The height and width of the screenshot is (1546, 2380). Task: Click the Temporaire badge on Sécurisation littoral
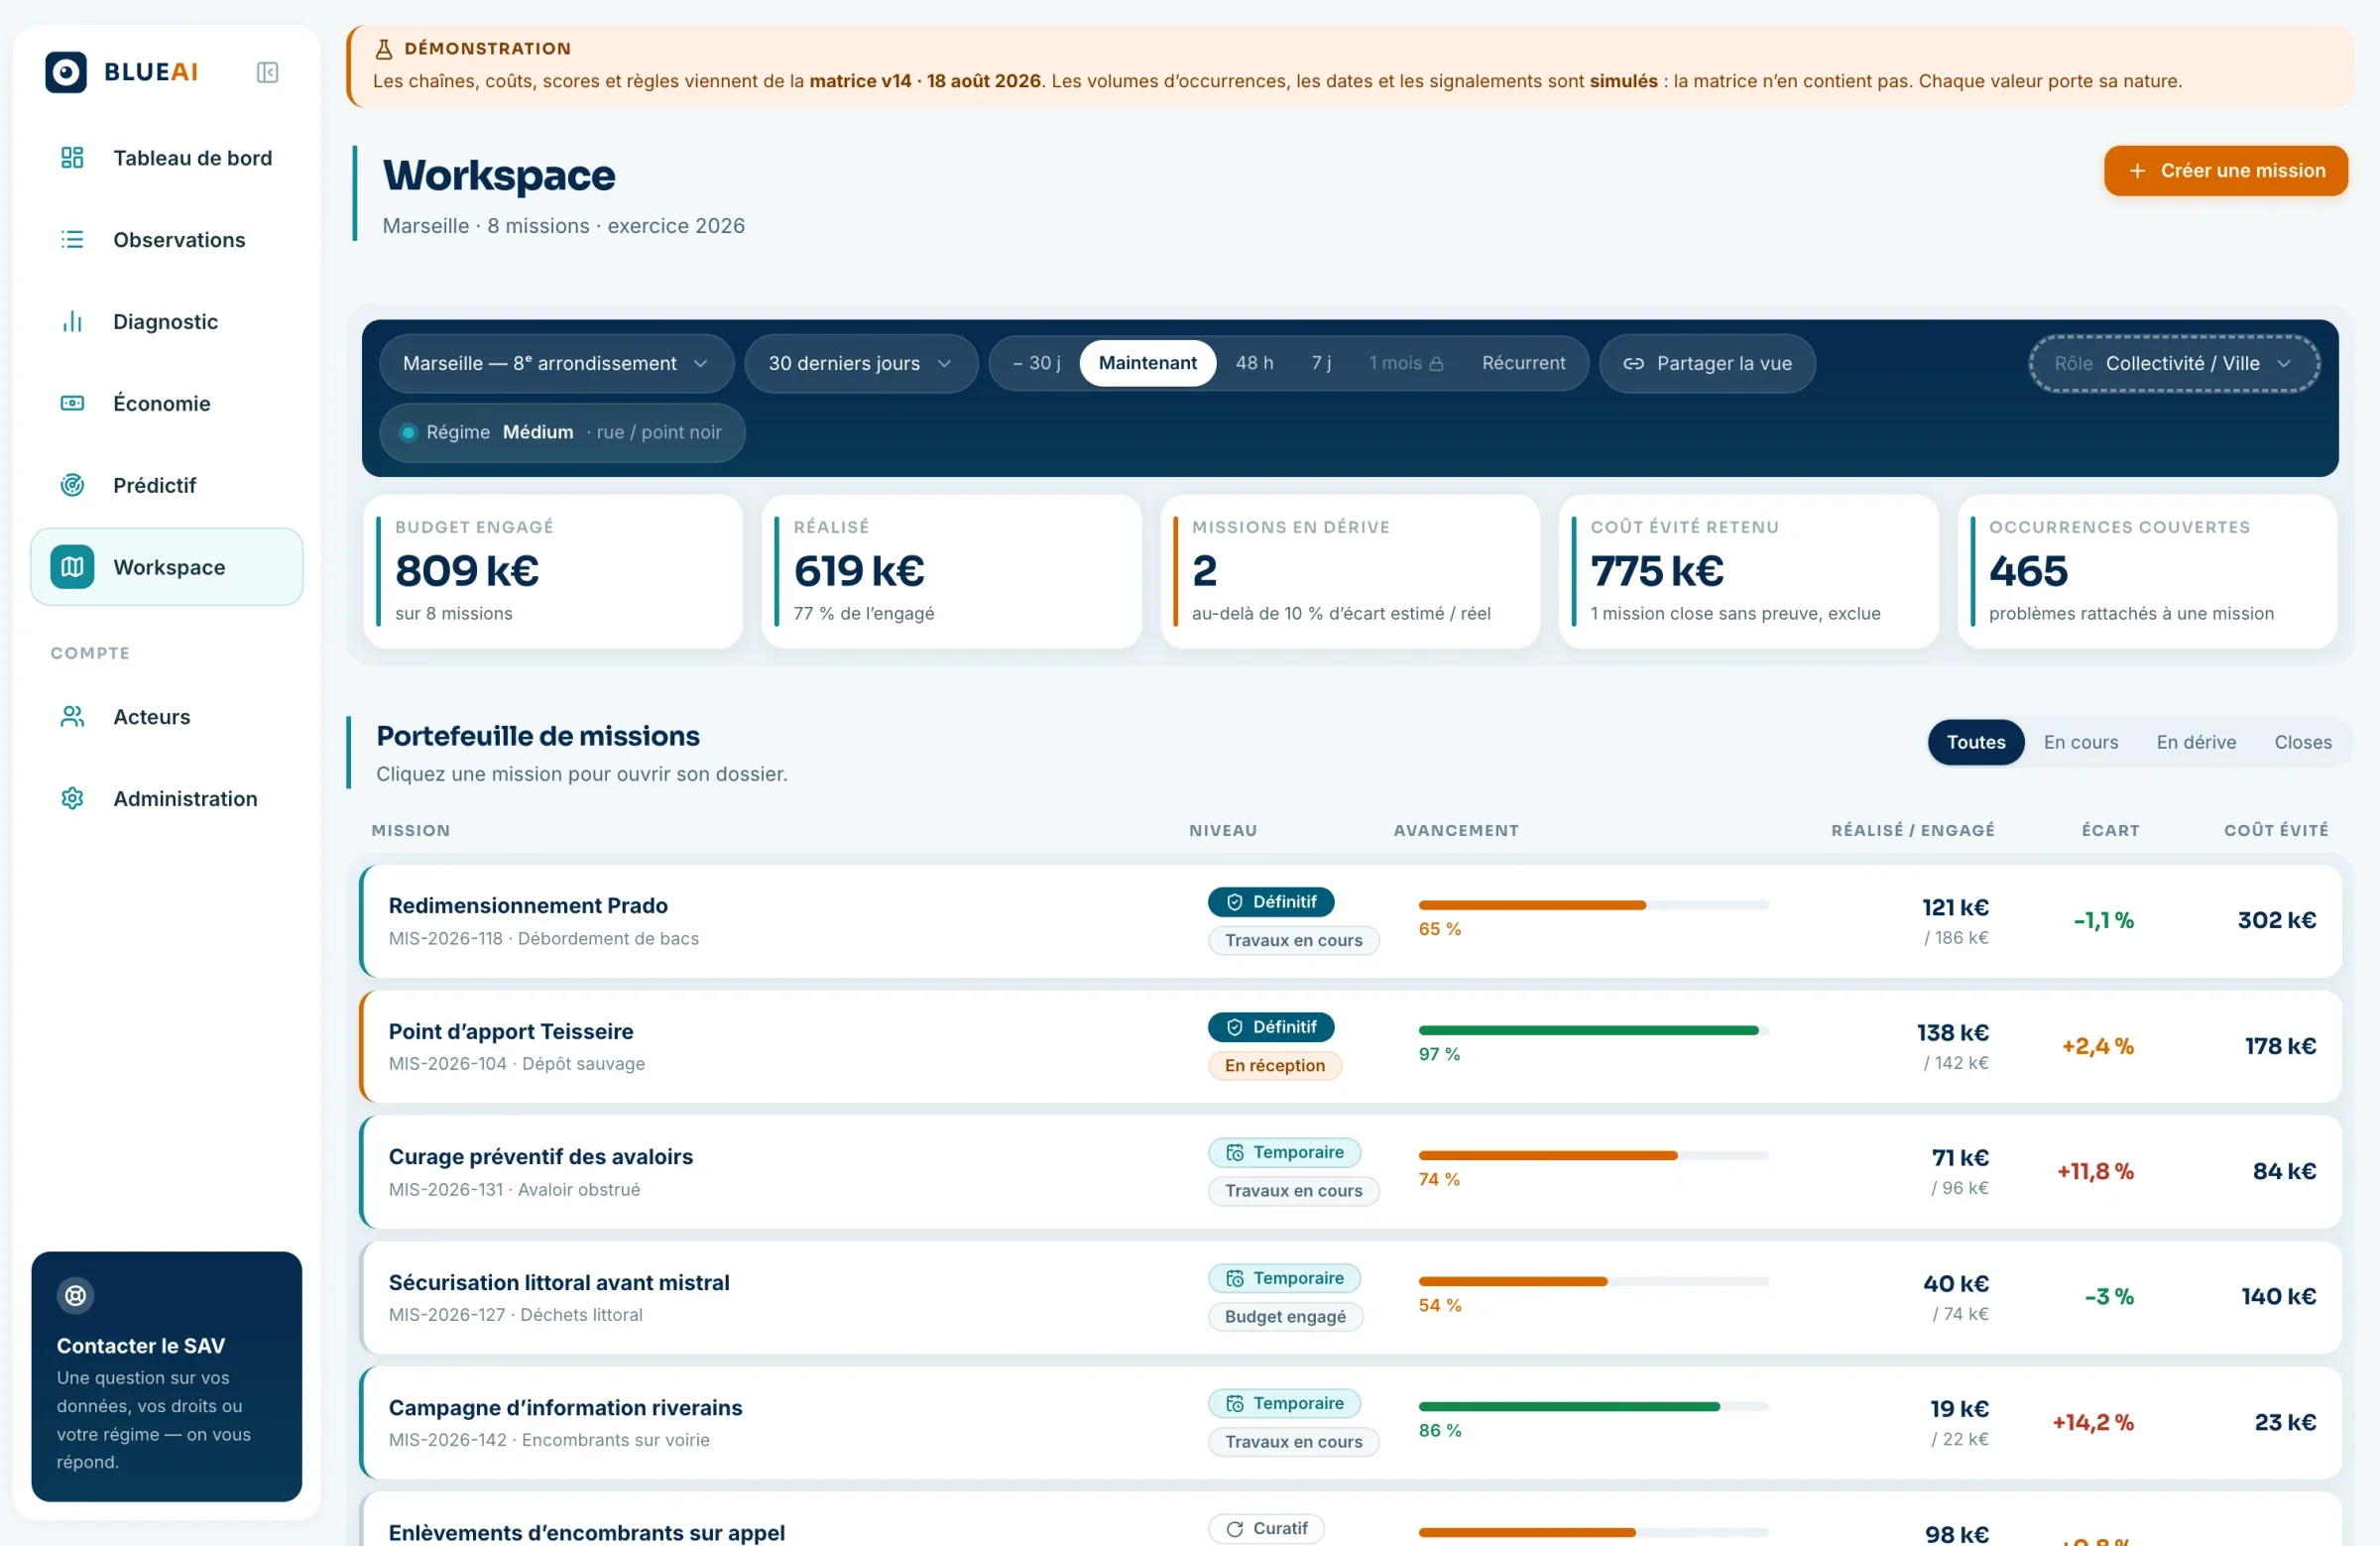[1284, 1278]
